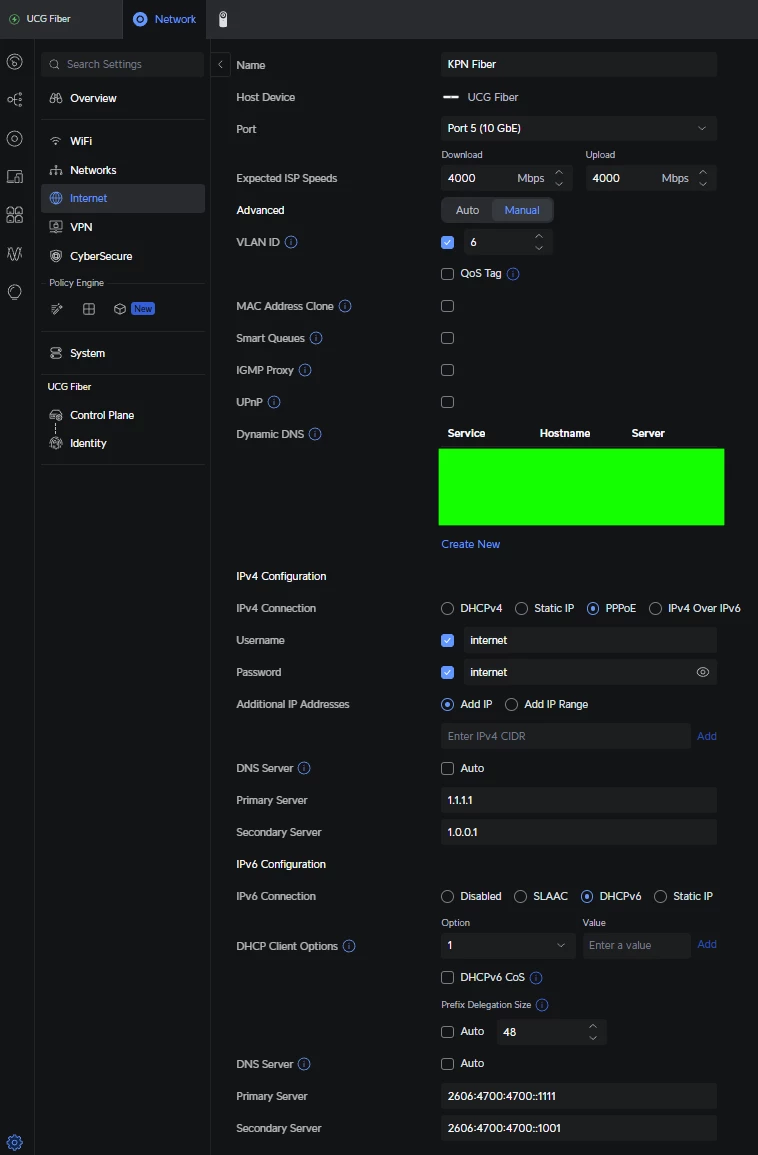Go to the VPN settings section
This screenshot has width=758, height=1155.
tap(81, 227)
